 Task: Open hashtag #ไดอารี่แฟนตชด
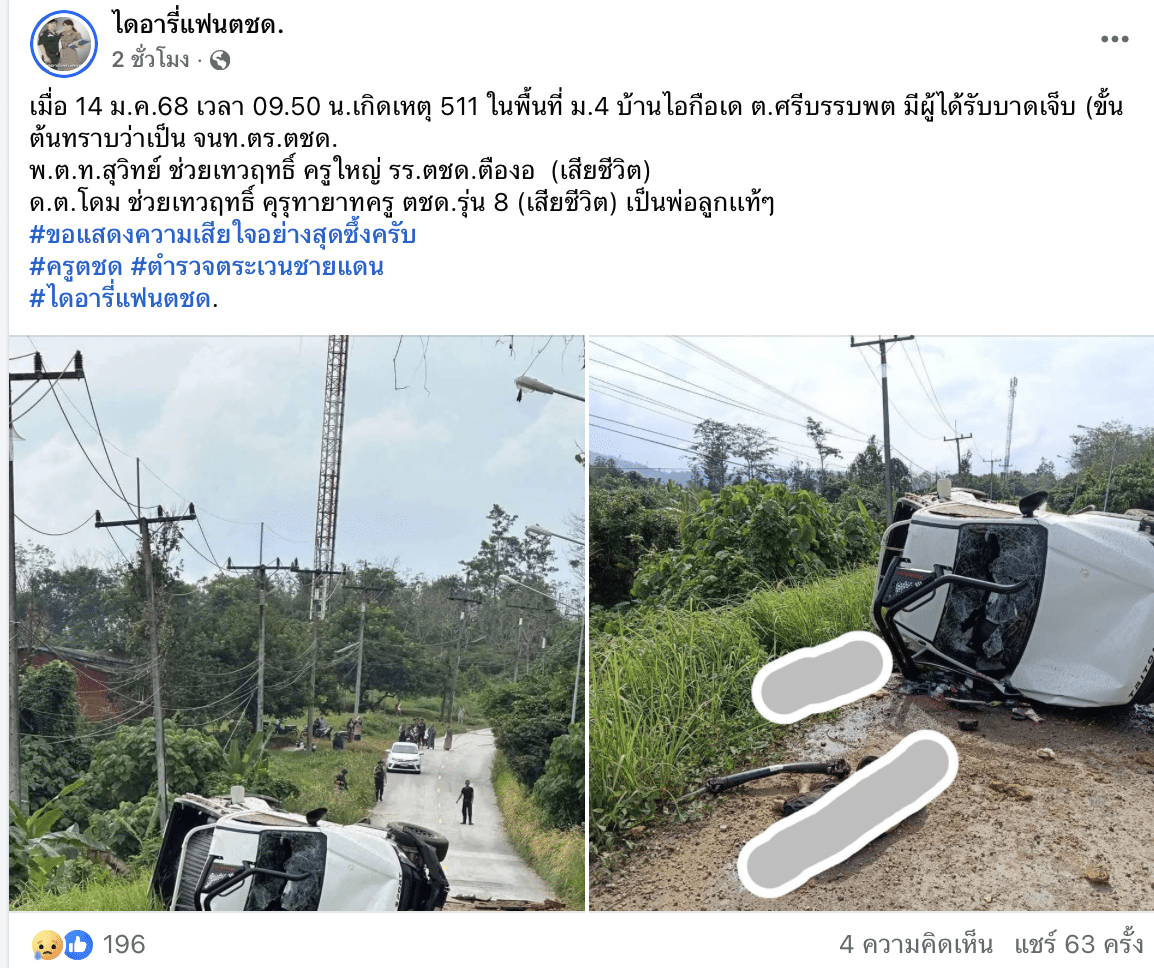point(121,298)
